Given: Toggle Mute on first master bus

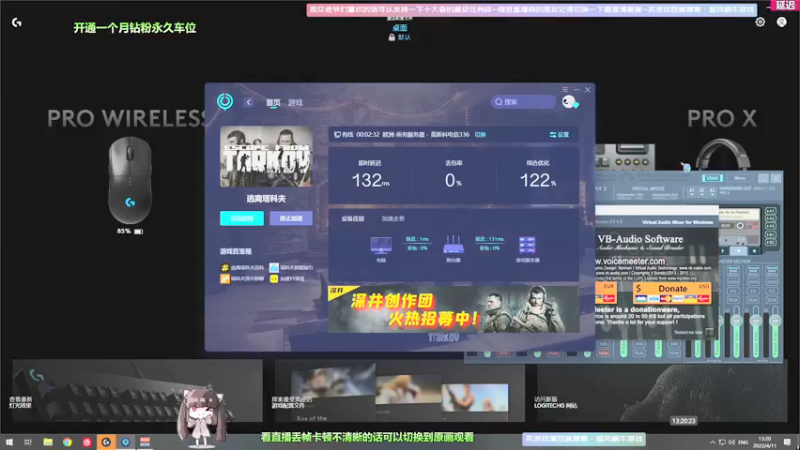Looking at the screenshot, I should coord(733,299).
